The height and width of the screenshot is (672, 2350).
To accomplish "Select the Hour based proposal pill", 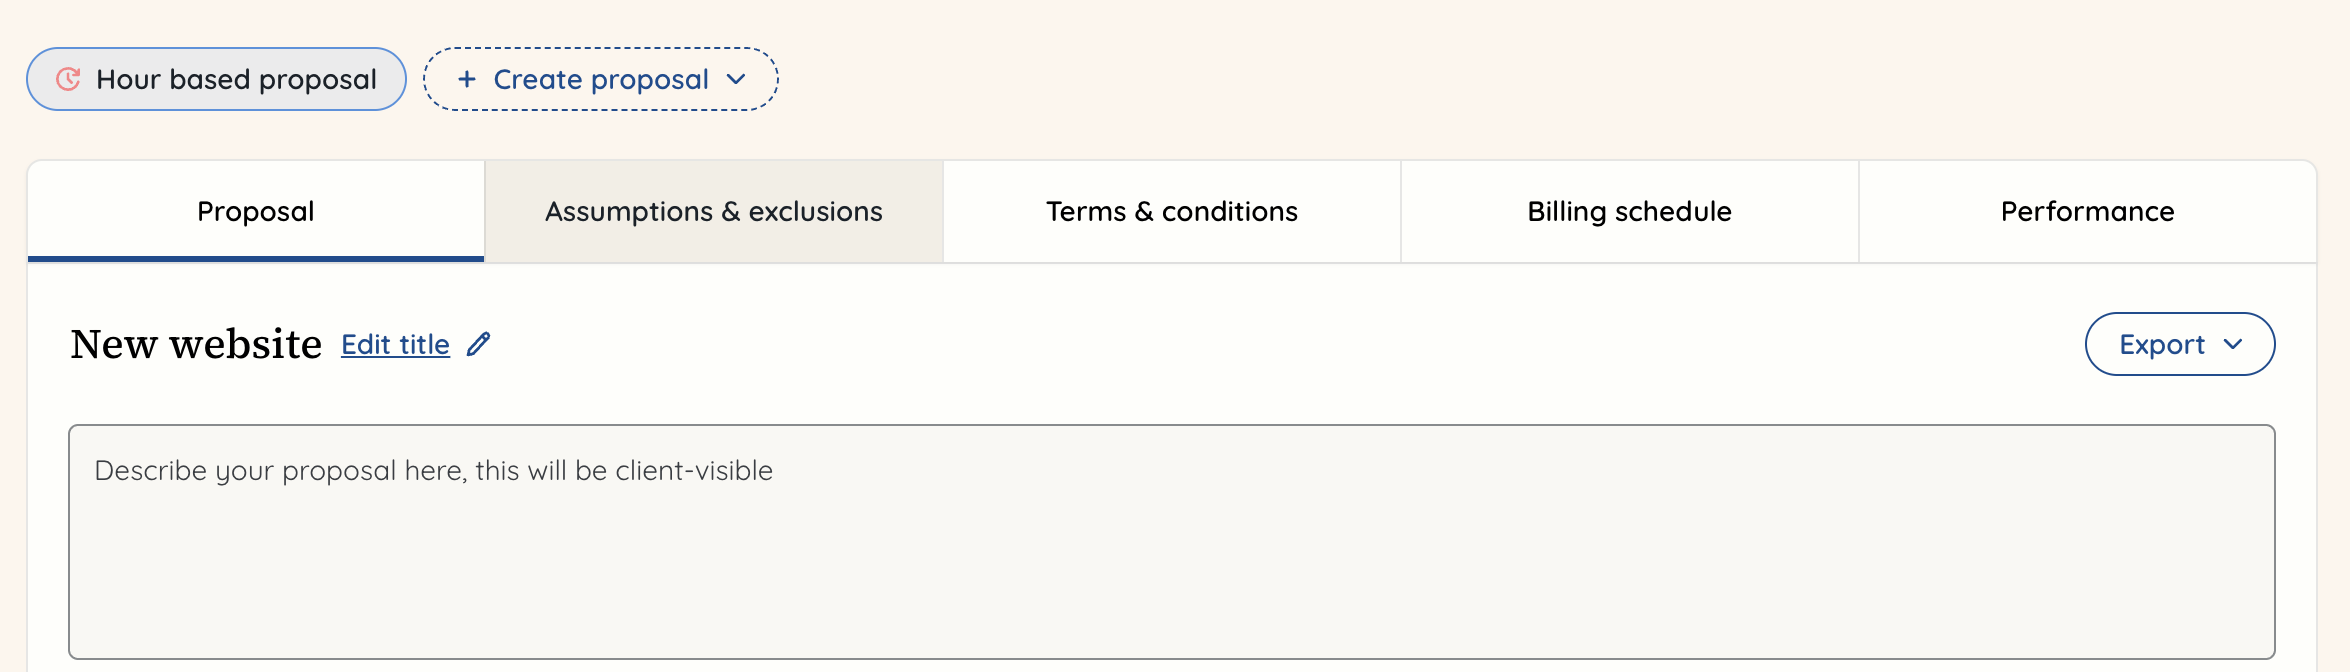I will 215,79.
